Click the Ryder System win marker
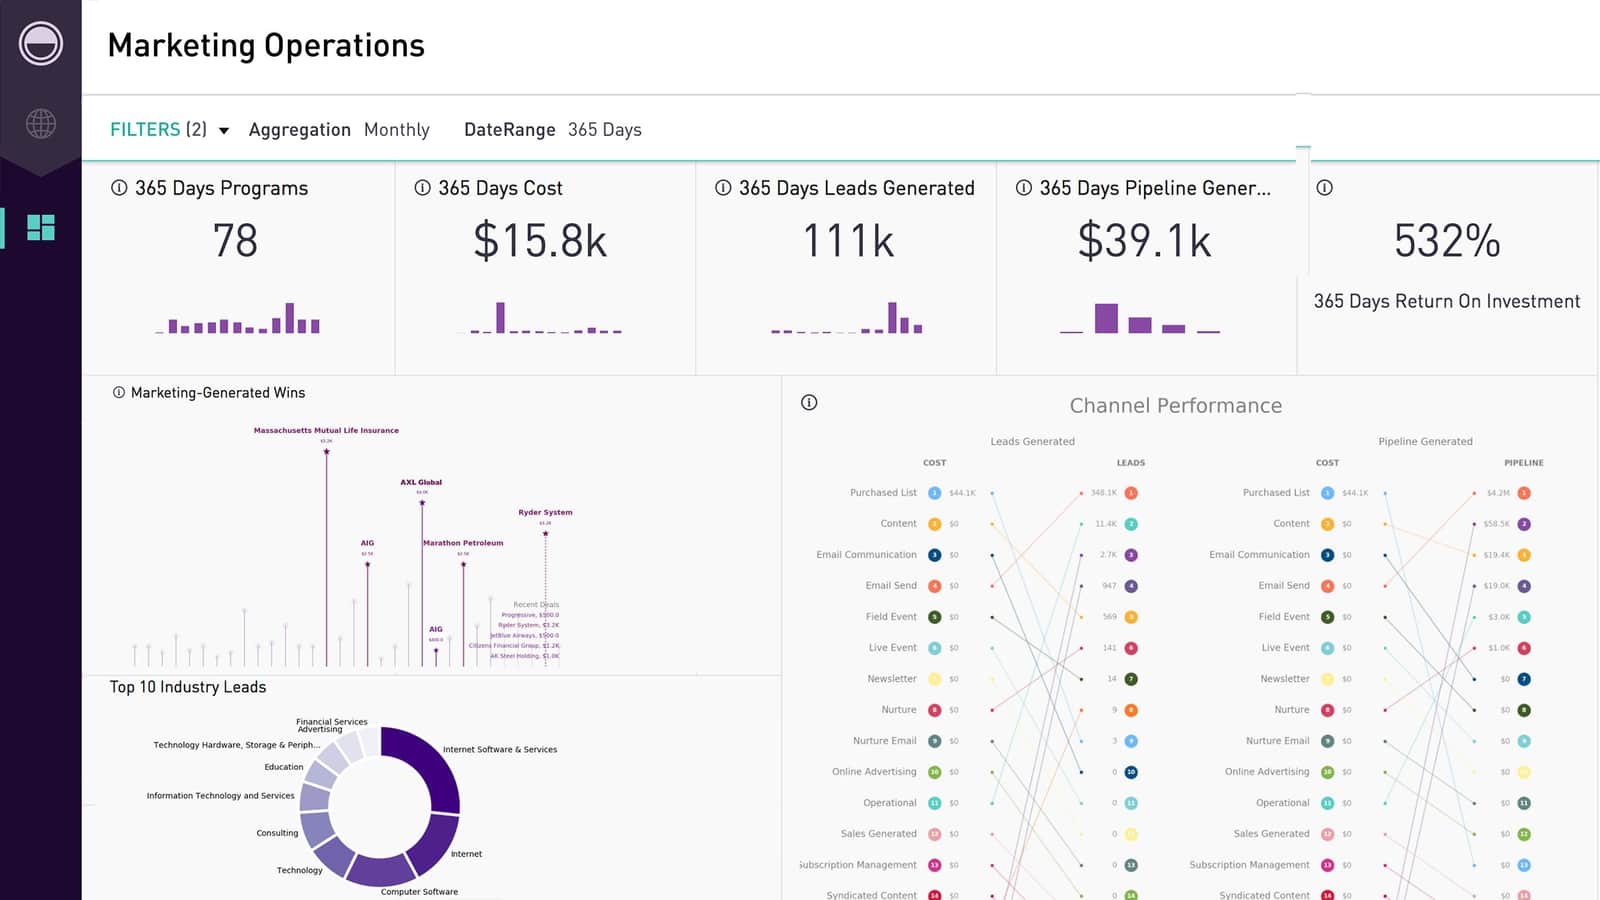 tap(545, 534)
